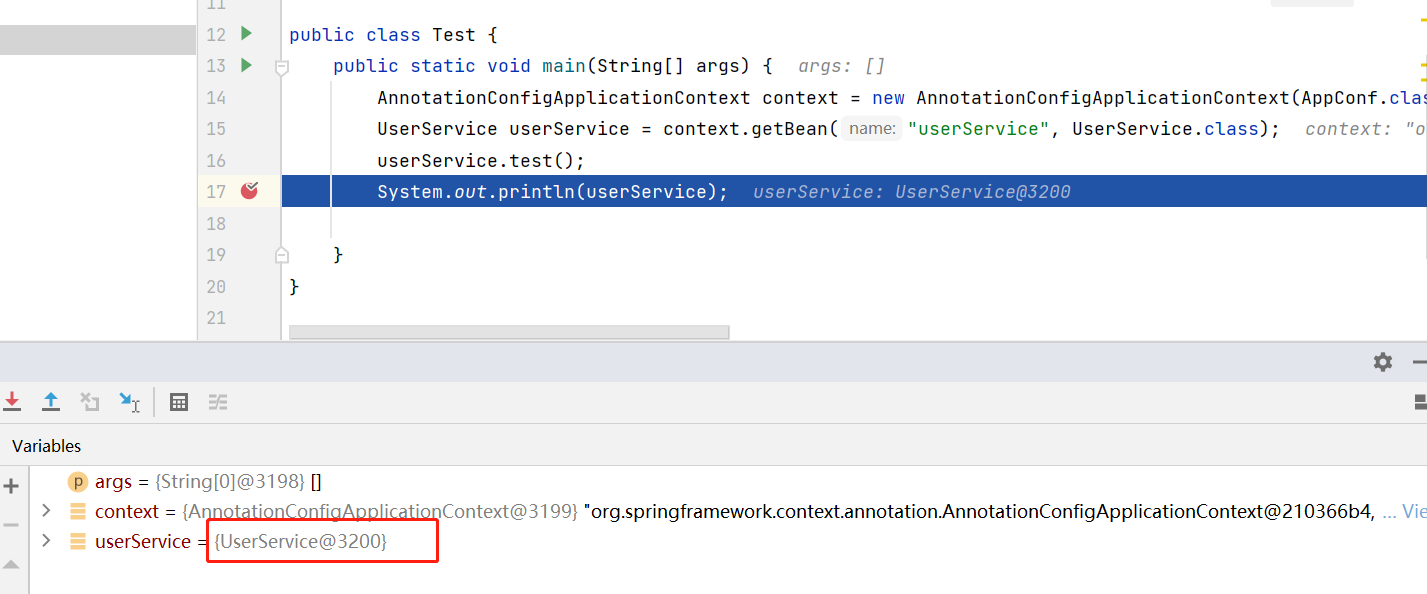Expand the userService variable node

click(45, 541)
